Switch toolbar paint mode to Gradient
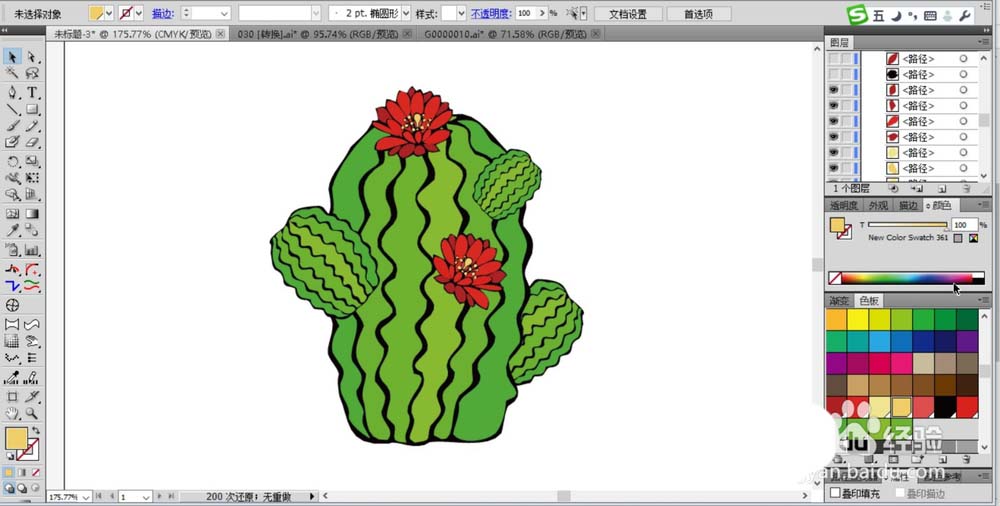This screenshot has width=1000, height=506. click(x=22, y=473)
